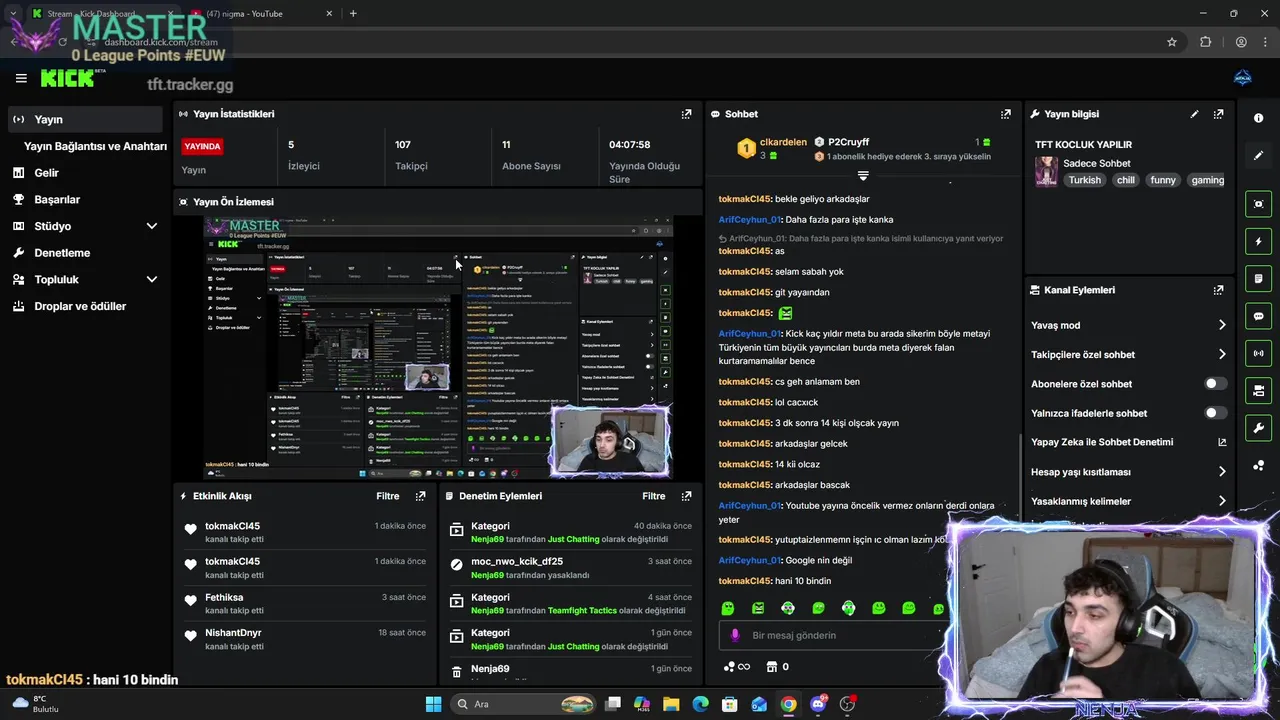
Task: Open a new browser tab
Action: tap(353, 13)
